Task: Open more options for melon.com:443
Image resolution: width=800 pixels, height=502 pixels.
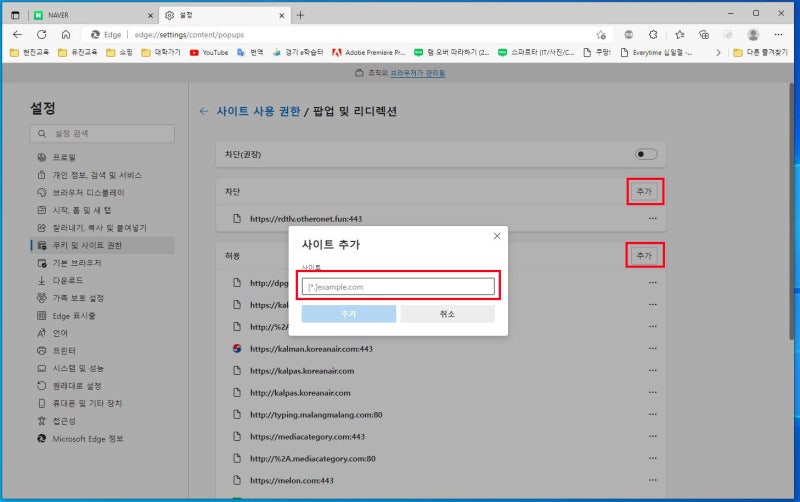Action: pos(653,480)
